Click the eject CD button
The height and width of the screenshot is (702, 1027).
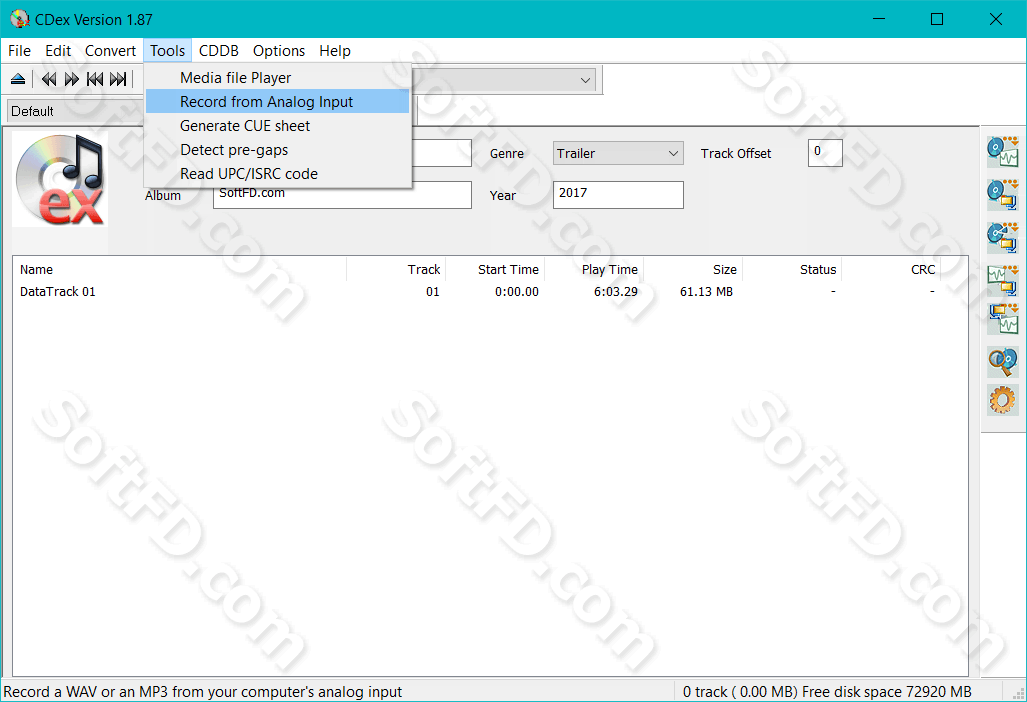pyautogui.click(x=18, y=79)
